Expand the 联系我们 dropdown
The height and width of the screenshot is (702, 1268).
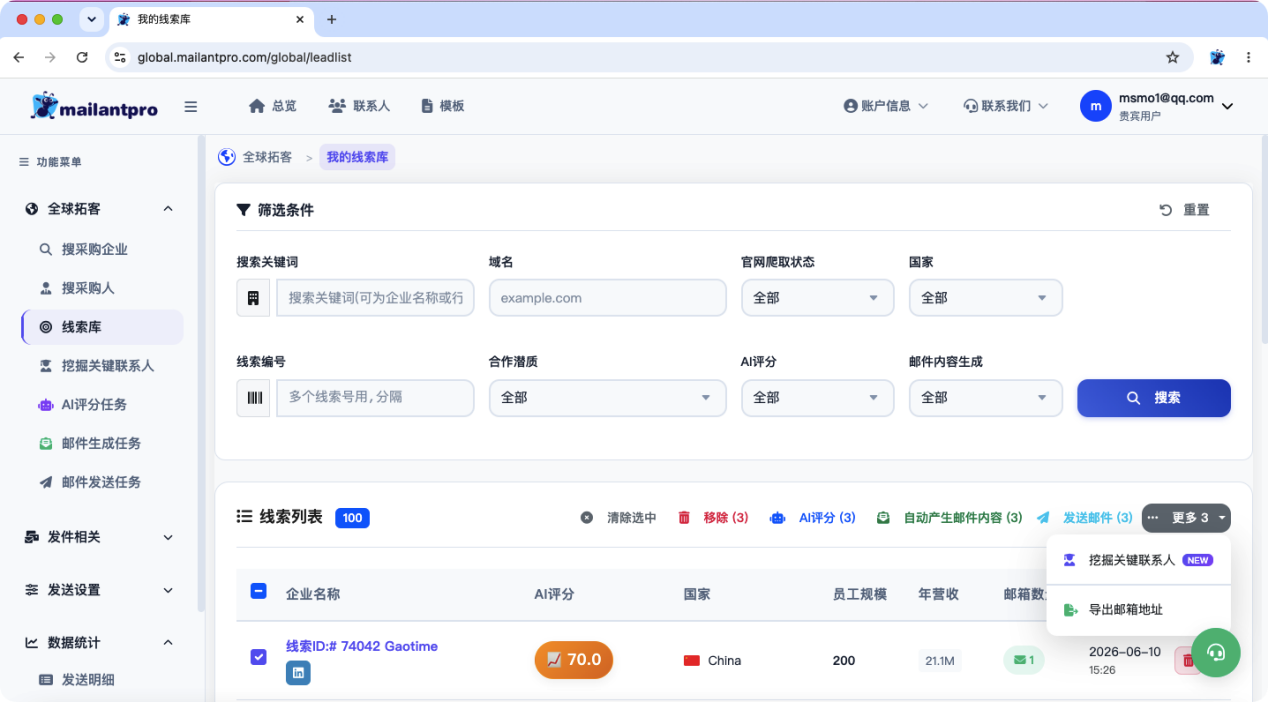1006,106
